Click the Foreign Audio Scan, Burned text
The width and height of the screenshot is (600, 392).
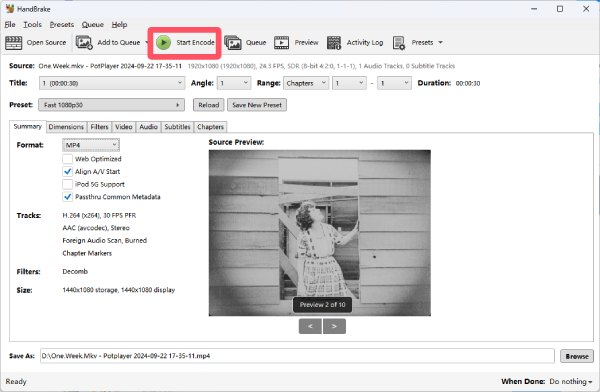click(x=104, y=240)
